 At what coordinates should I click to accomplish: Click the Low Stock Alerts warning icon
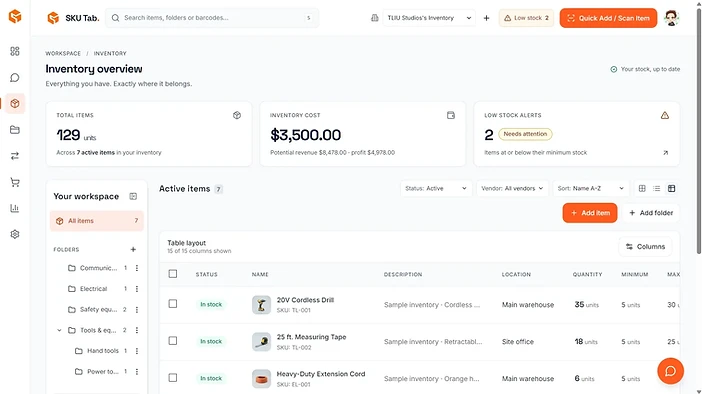click(x=665, y=115)
